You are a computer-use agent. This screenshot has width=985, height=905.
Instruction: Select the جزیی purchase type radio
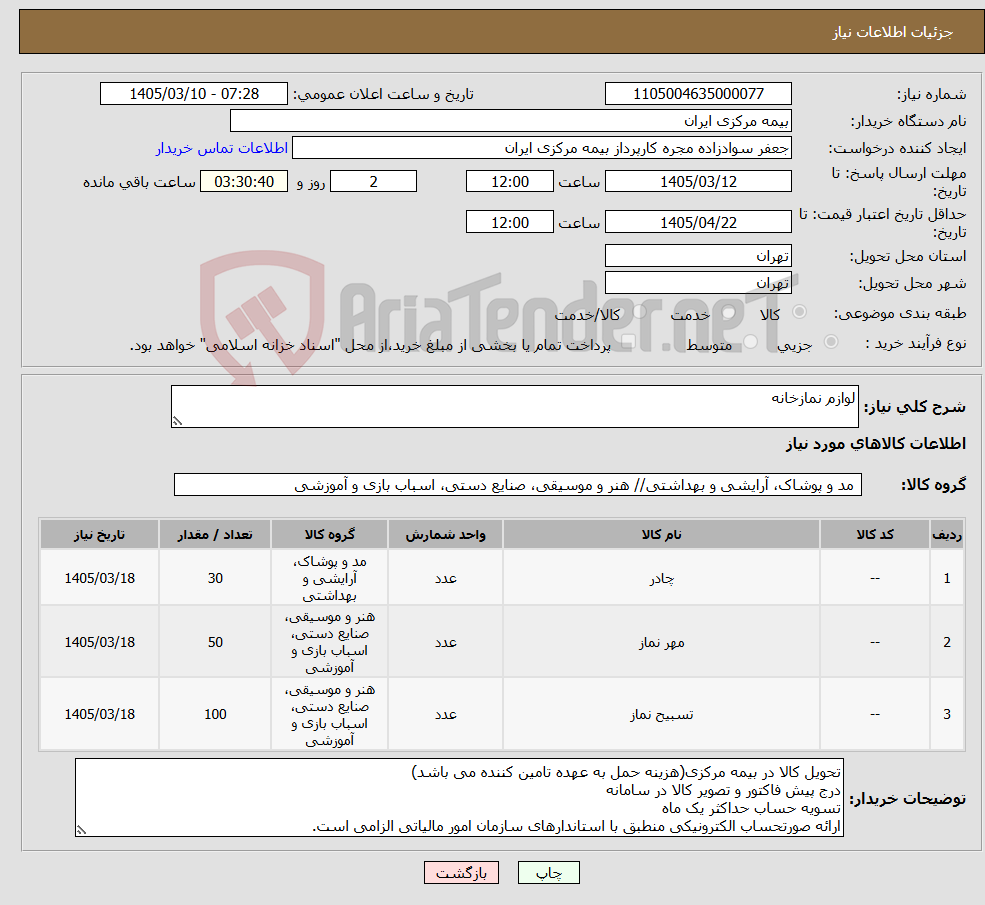tap(831, 342)
